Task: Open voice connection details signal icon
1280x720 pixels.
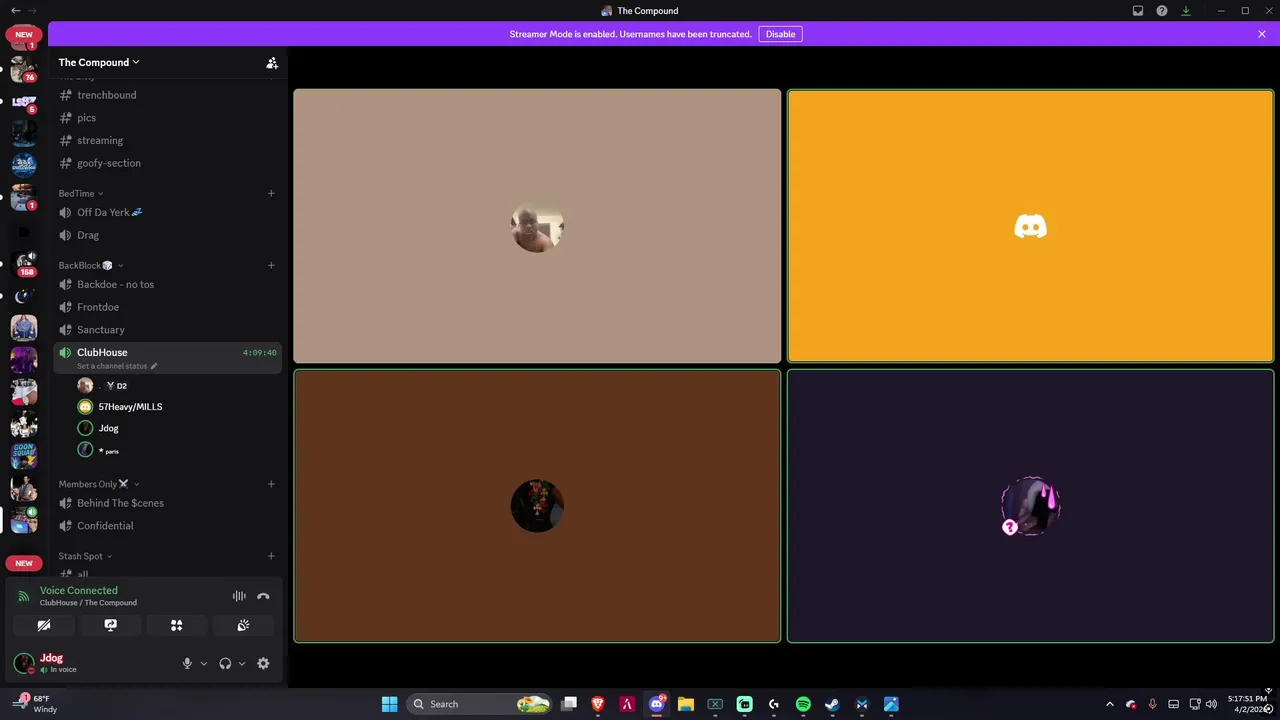Action: (24, 596)
